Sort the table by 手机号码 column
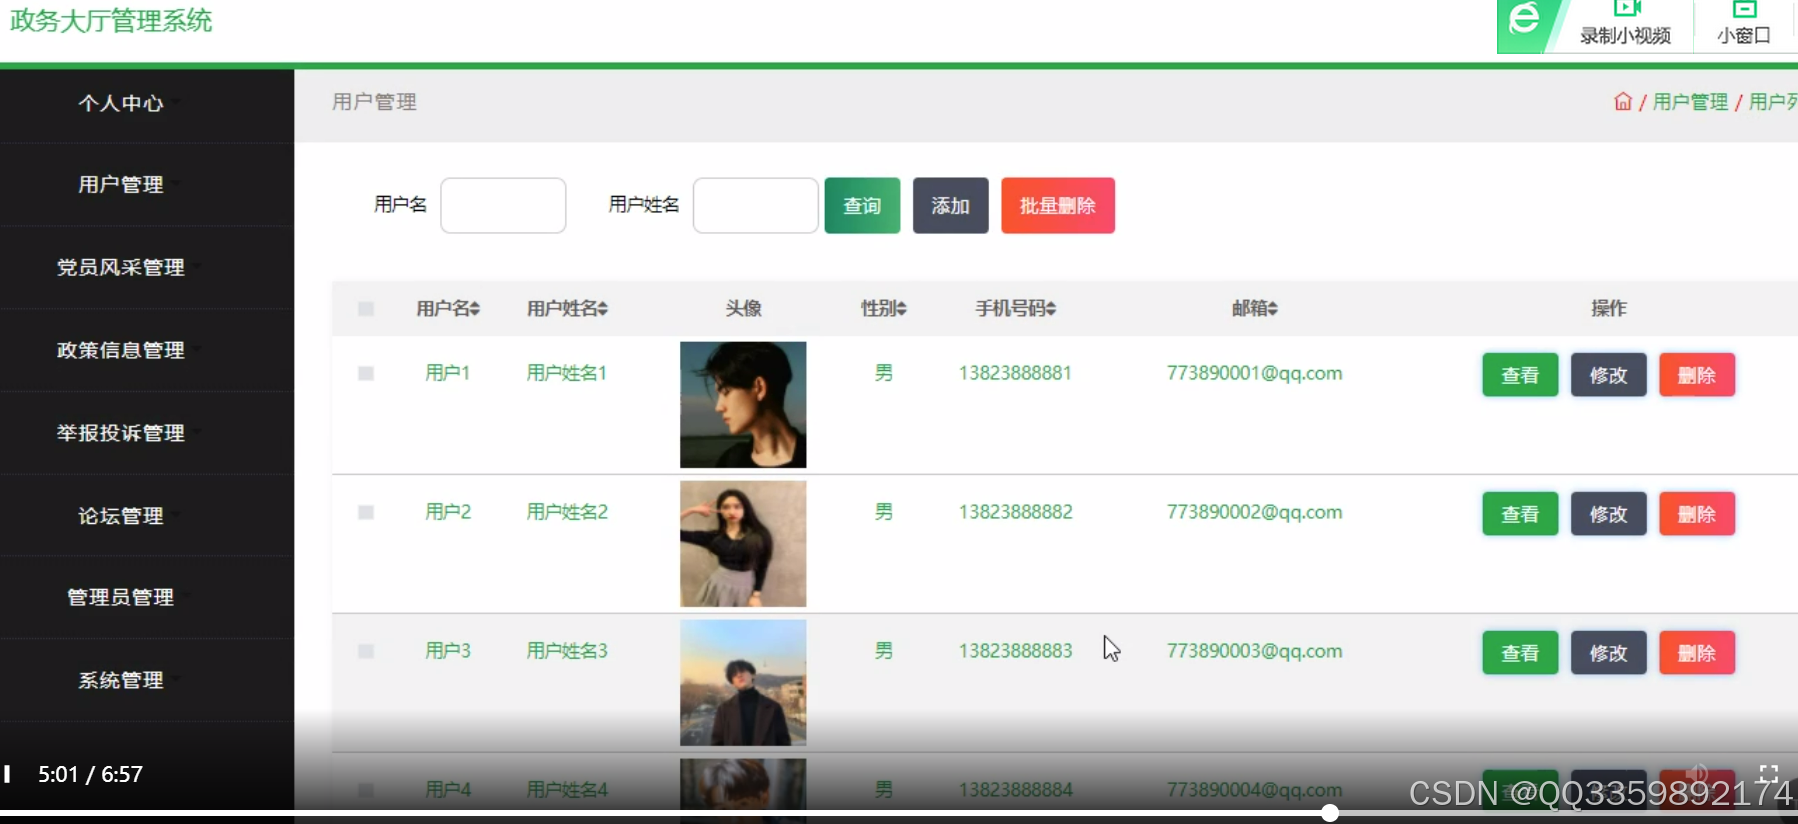 pyautogui.click(x=1016, y=309)
